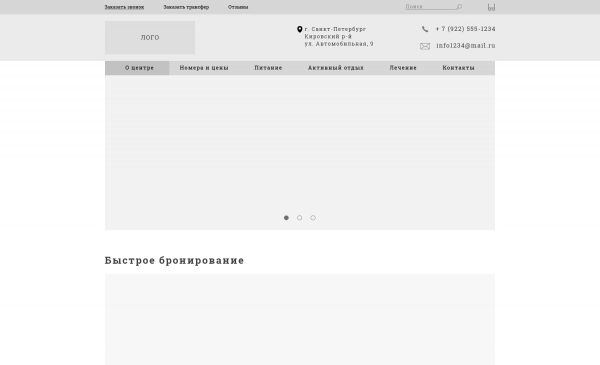
Task: Switch to the second slider dot
Action: pyautogui.click(x=300, y=218)
